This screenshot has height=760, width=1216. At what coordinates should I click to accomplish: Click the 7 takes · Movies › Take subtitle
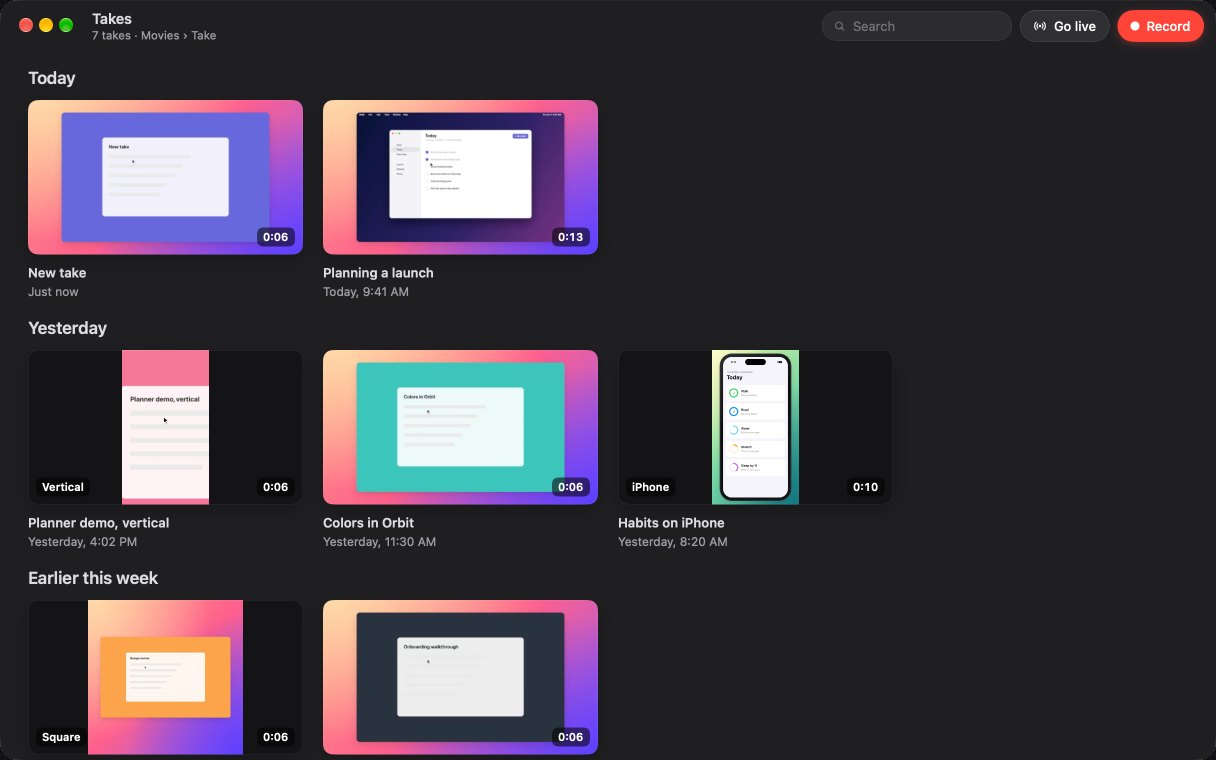pos(154,35)
